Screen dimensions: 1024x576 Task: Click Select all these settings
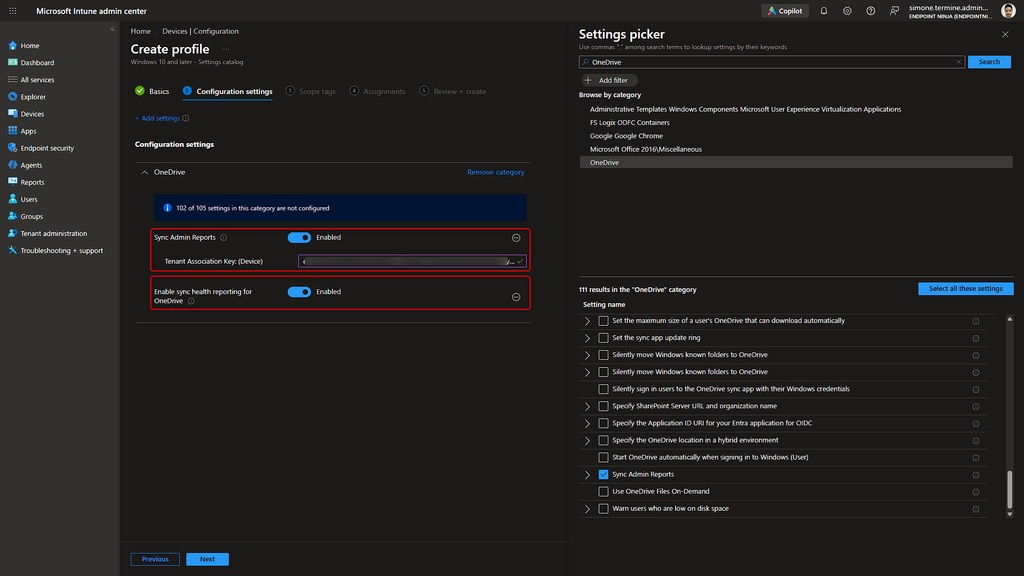965,289
